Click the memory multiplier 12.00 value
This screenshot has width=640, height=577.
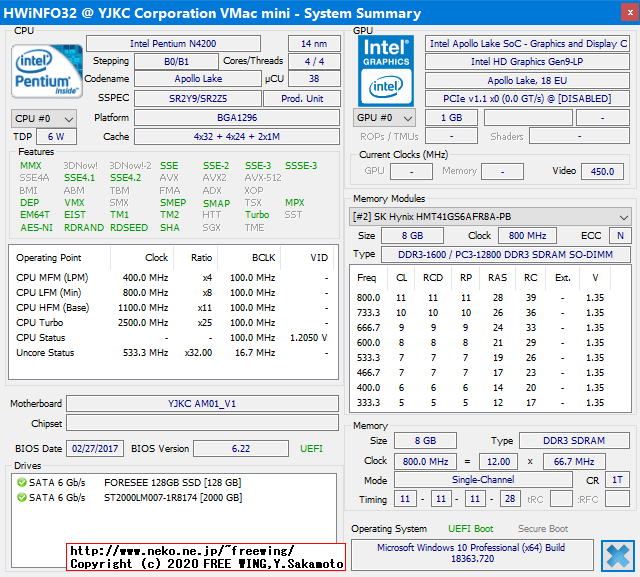pyautogui.click(x=498, y=462)
